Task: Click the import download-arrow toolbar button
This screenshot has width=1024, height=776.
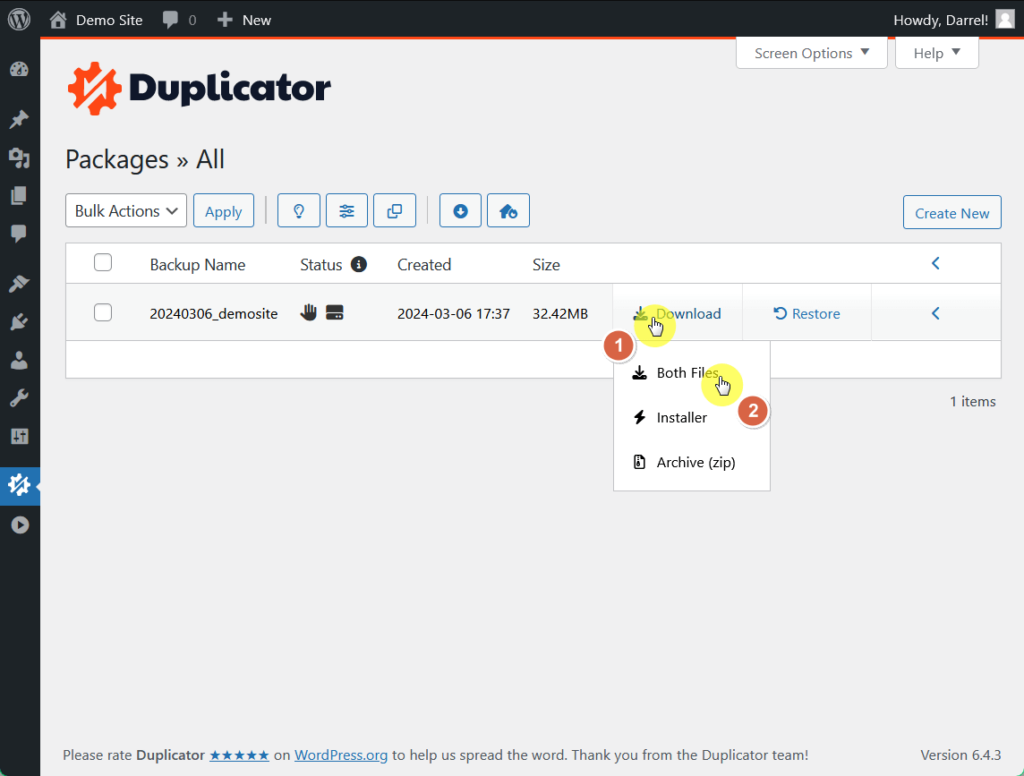Action: 460,211
